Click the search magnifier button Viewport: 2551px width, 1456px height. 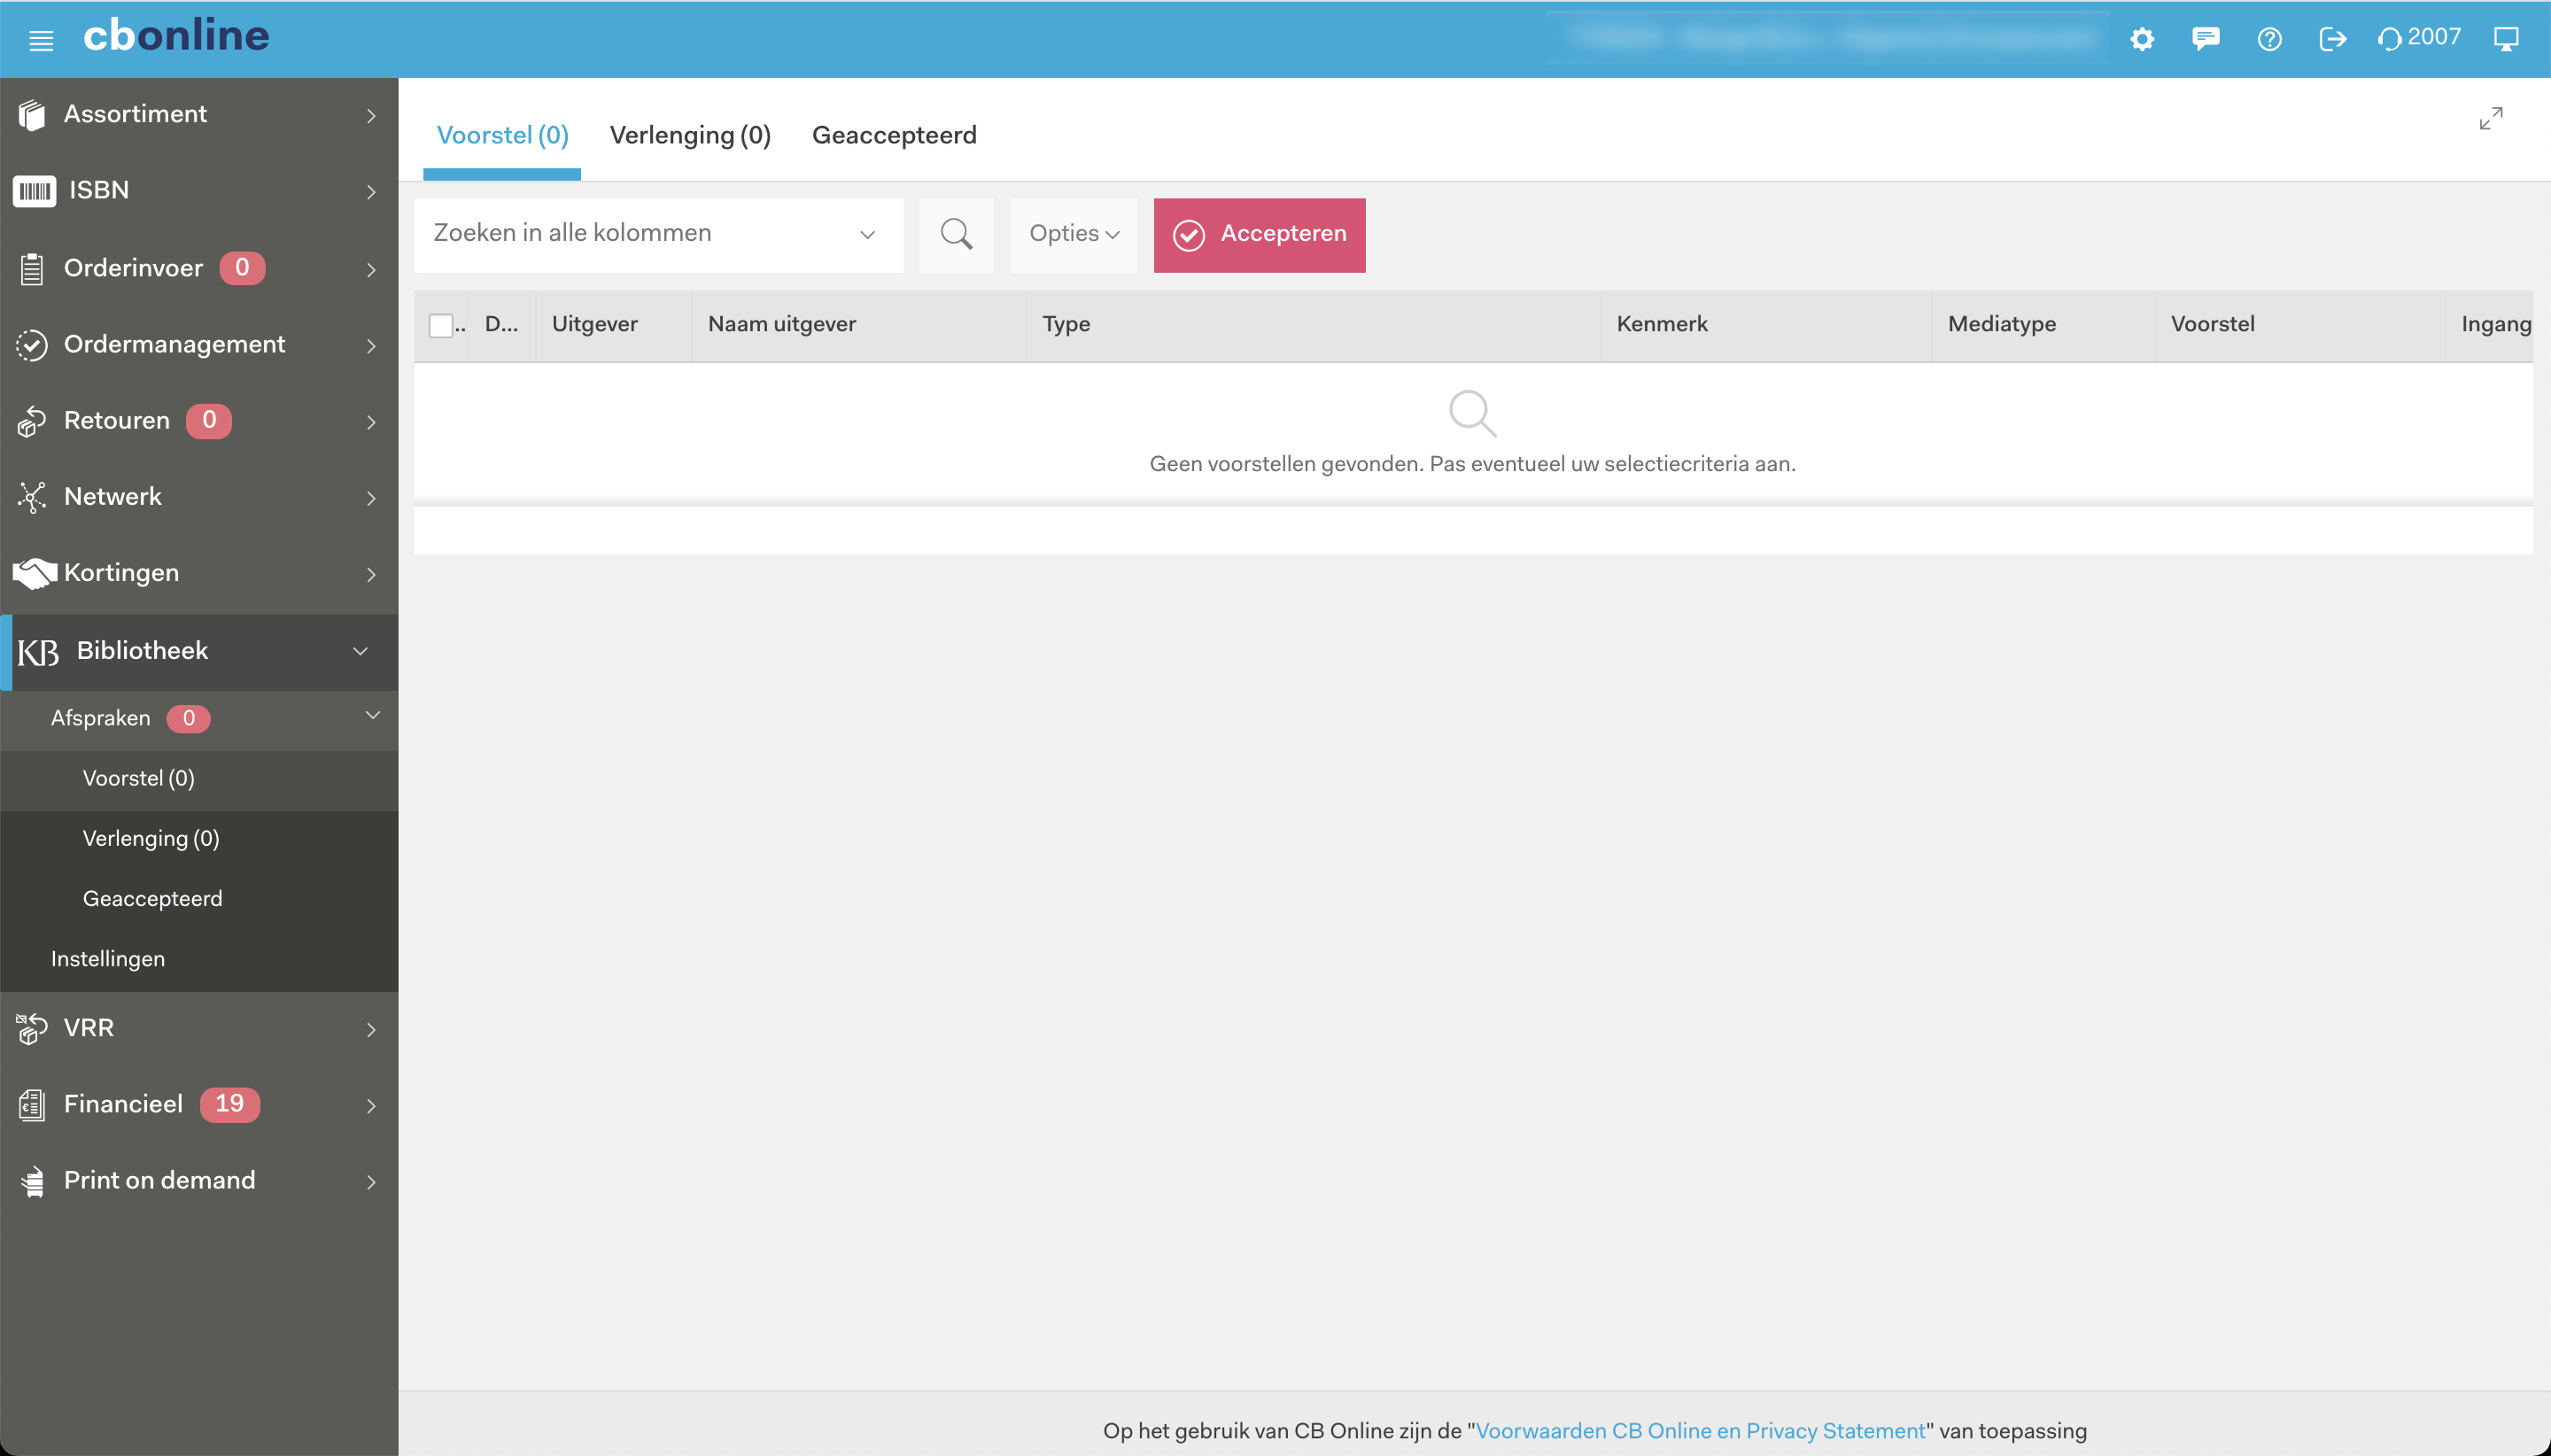pyautogui.click(x=956, y=234)
